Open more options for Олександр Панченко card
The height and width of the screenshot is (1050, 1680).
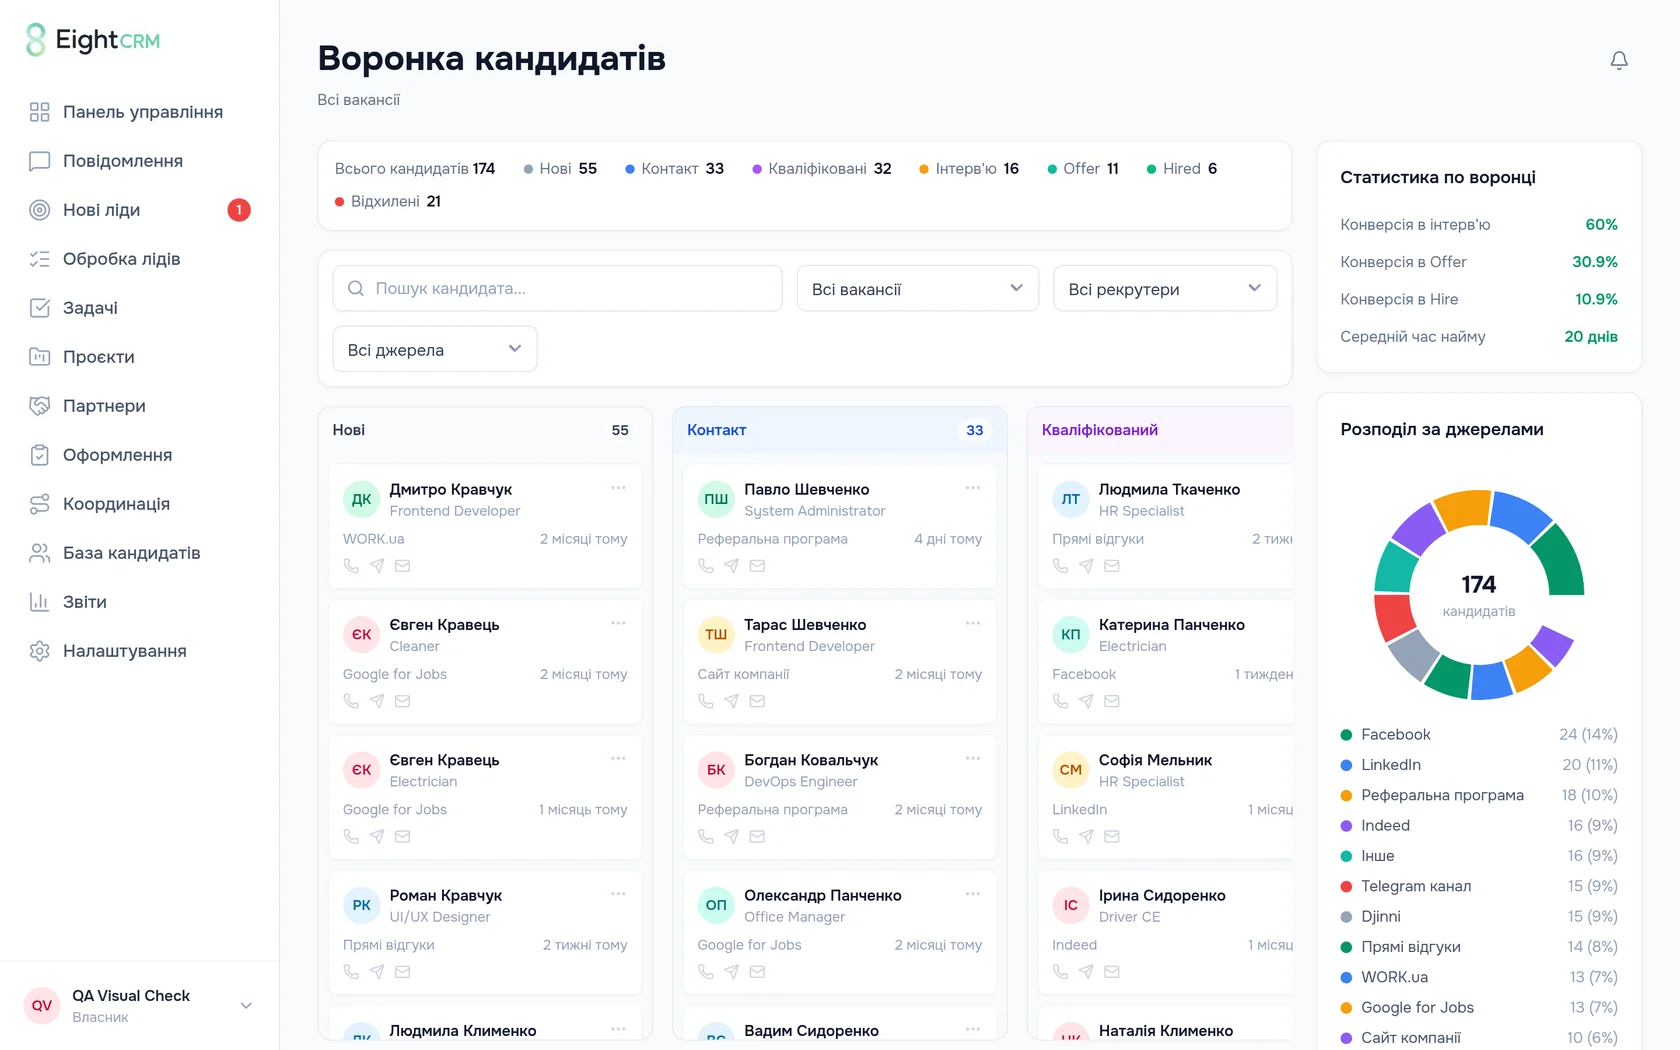click(973, 894)
